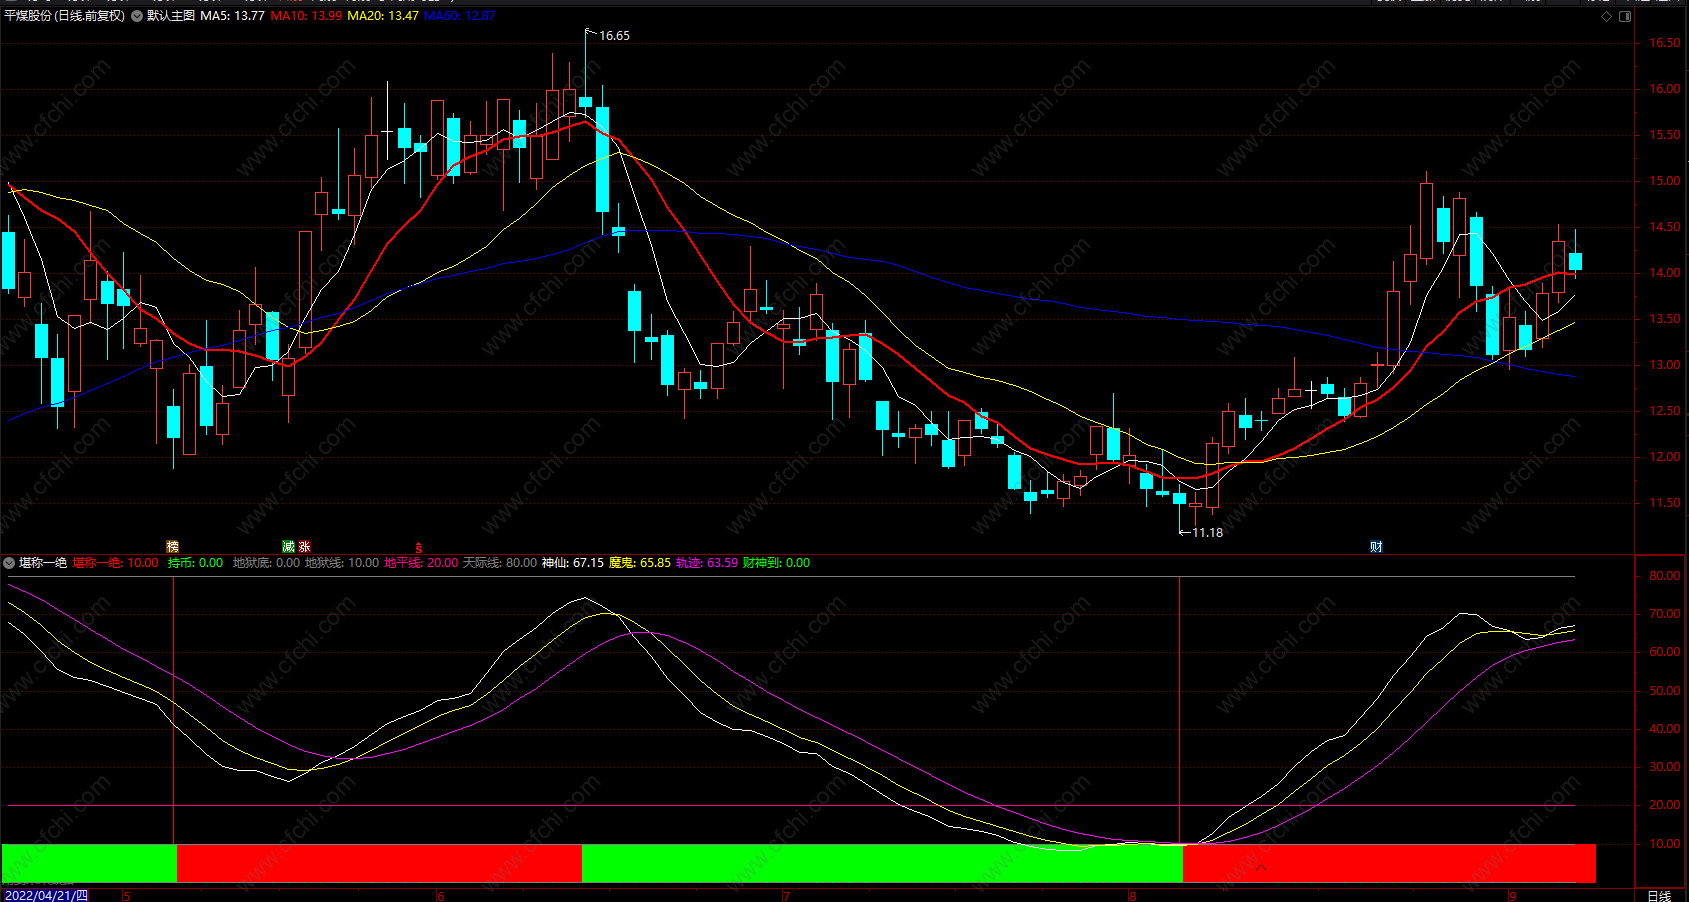Click the 地狱线: 10.00 indicator value
The image size is (1689, 902).
pos(342,563)
